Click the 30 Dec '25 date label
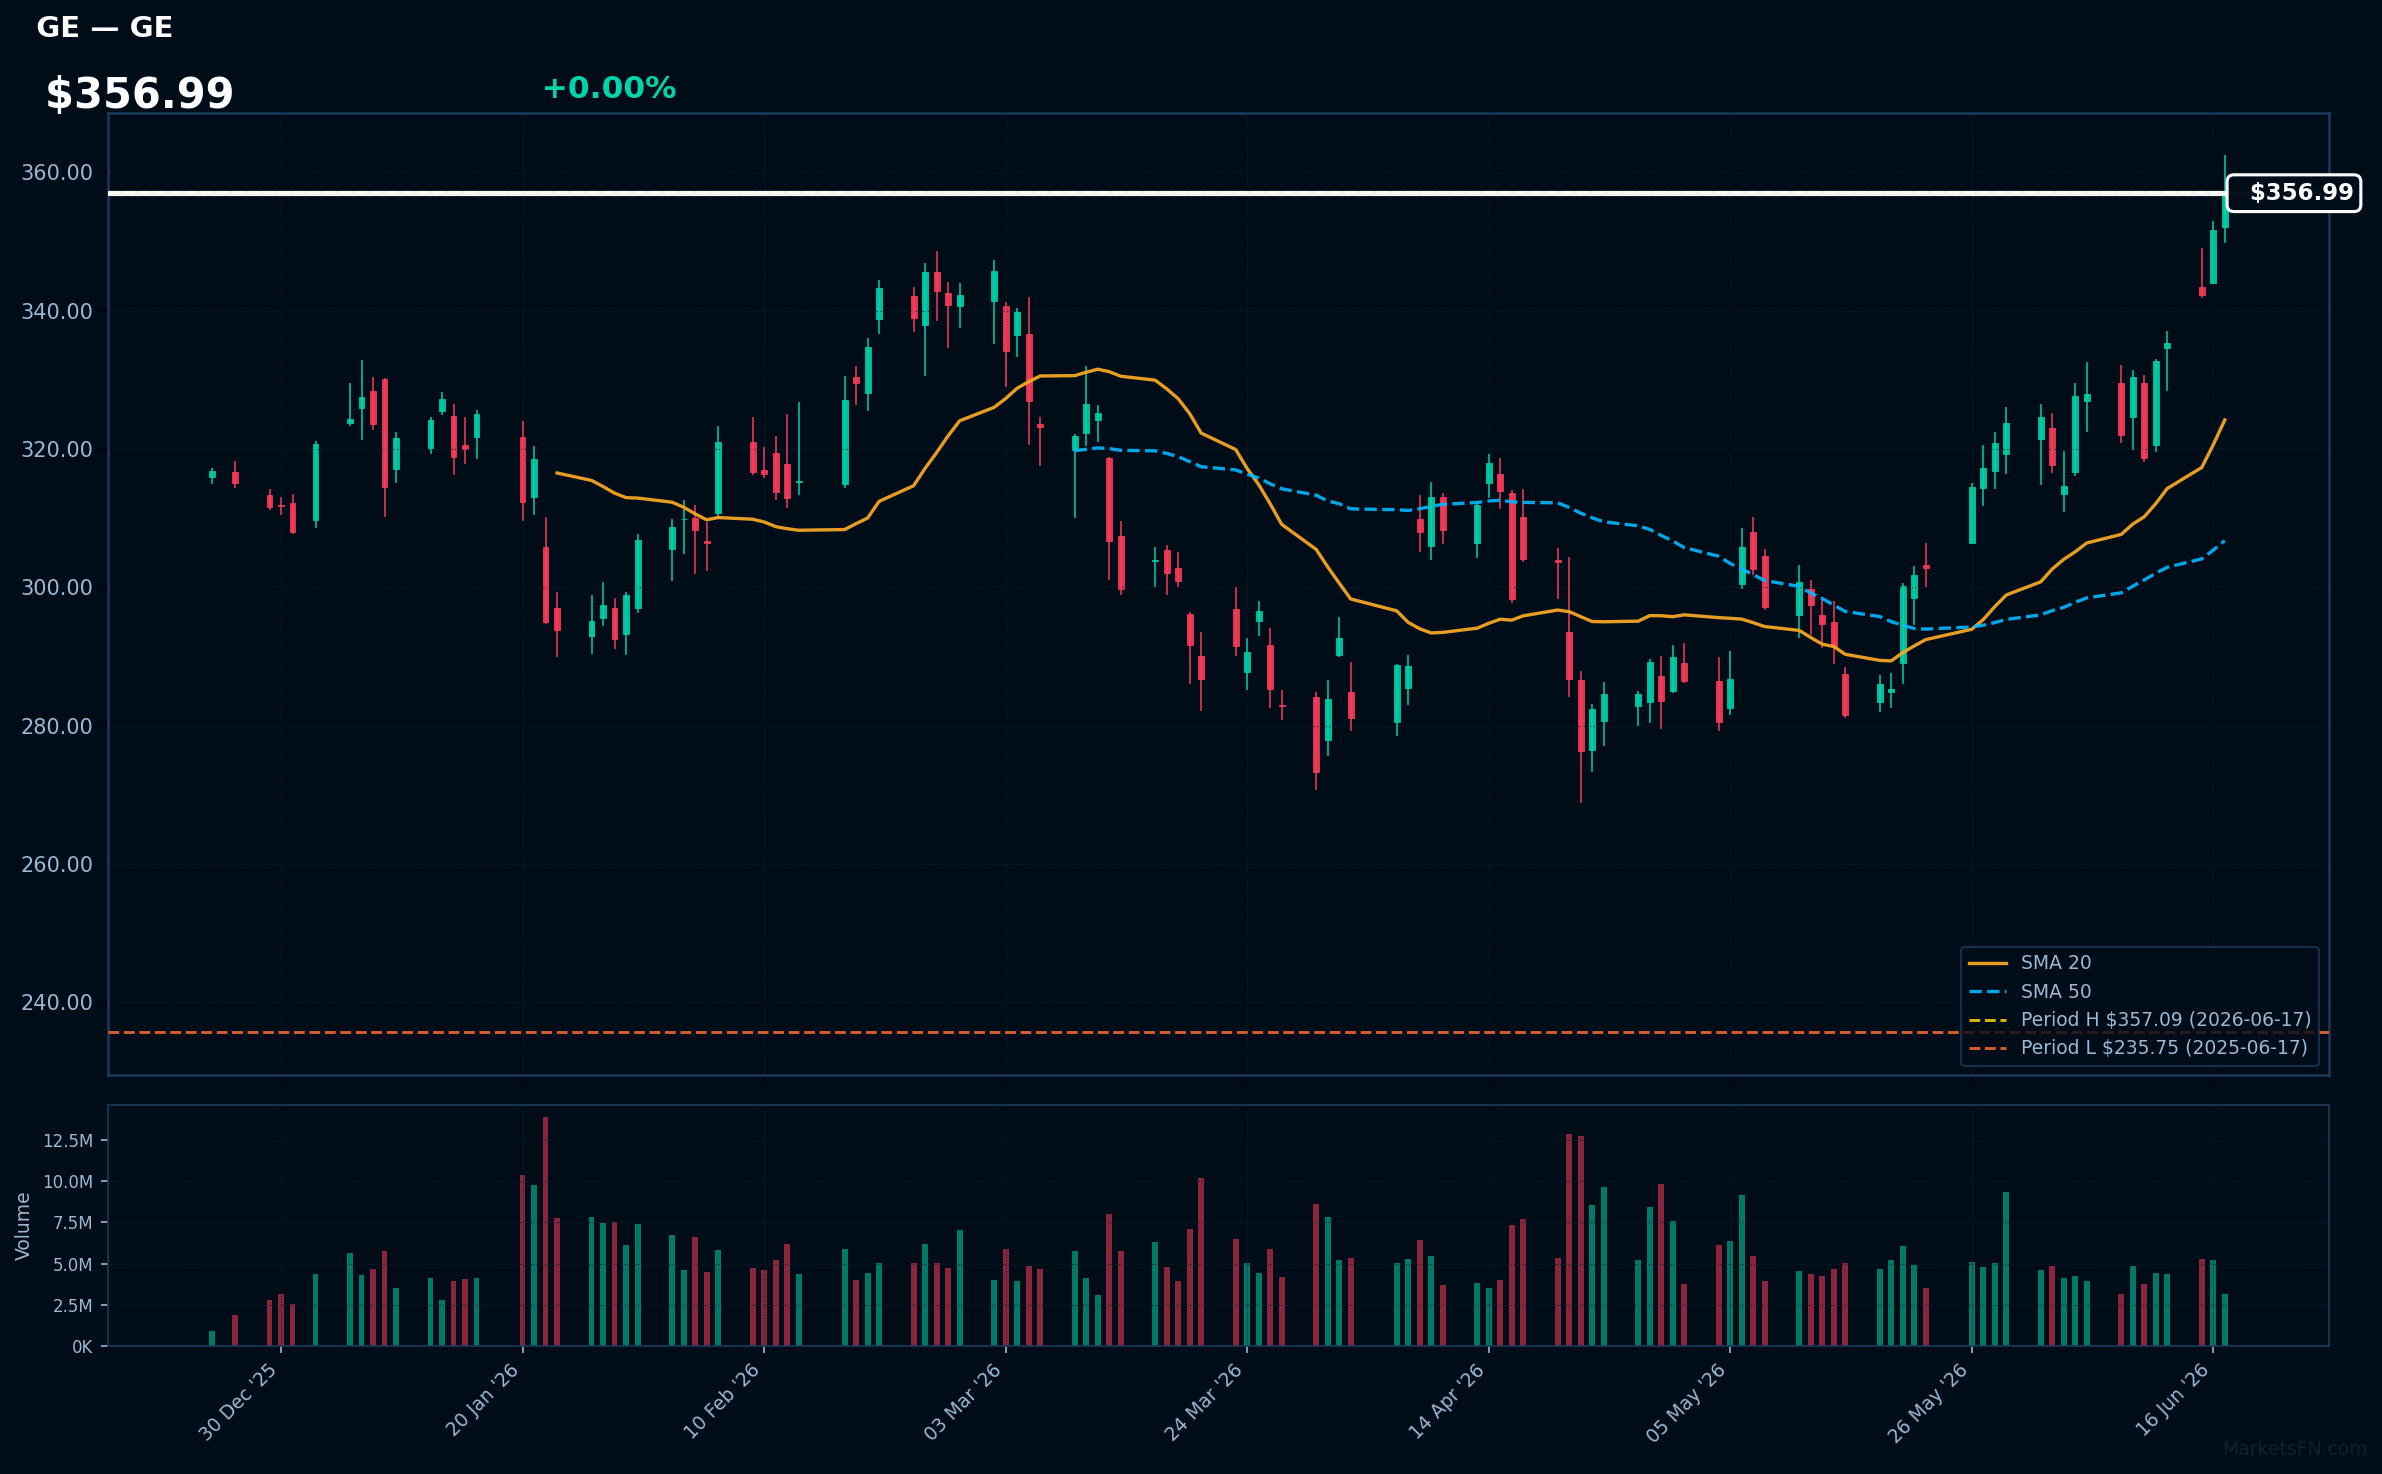 pyautogui.click(x=238, y=1402)
